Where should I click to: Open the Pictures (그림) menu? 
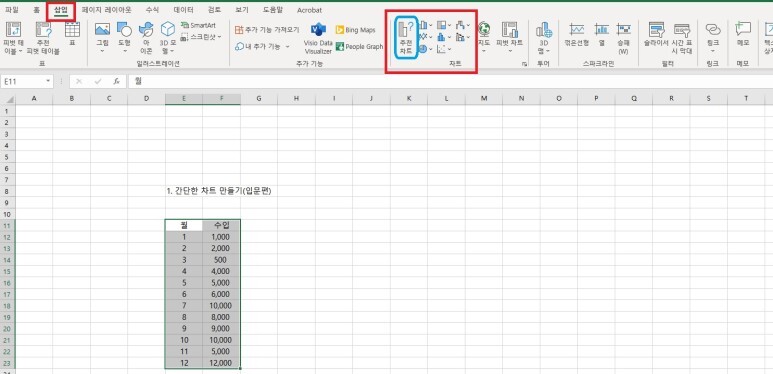[102, 37]
